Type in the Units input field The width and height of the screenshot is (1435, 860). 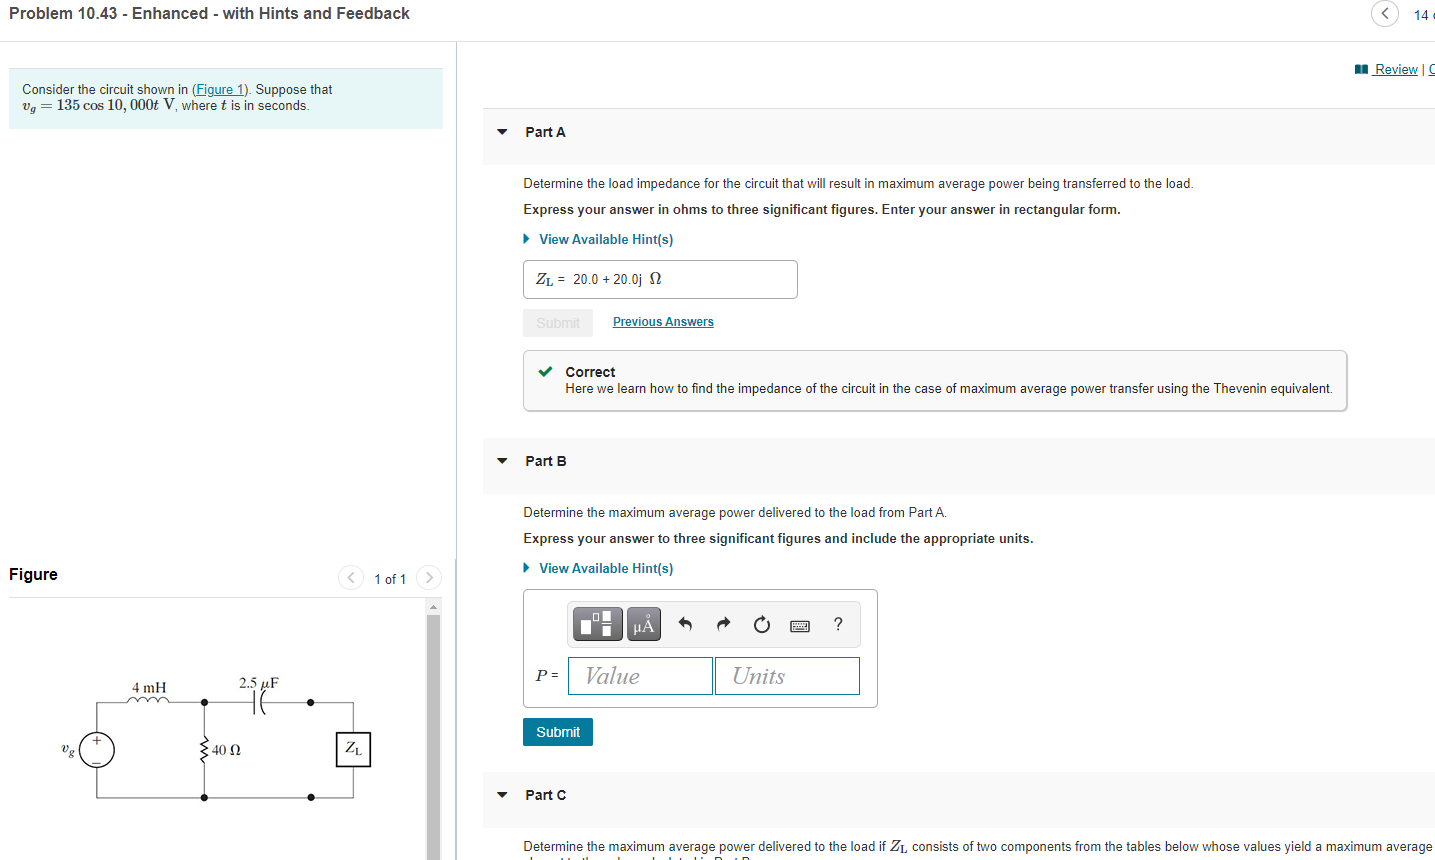[786, 675]
